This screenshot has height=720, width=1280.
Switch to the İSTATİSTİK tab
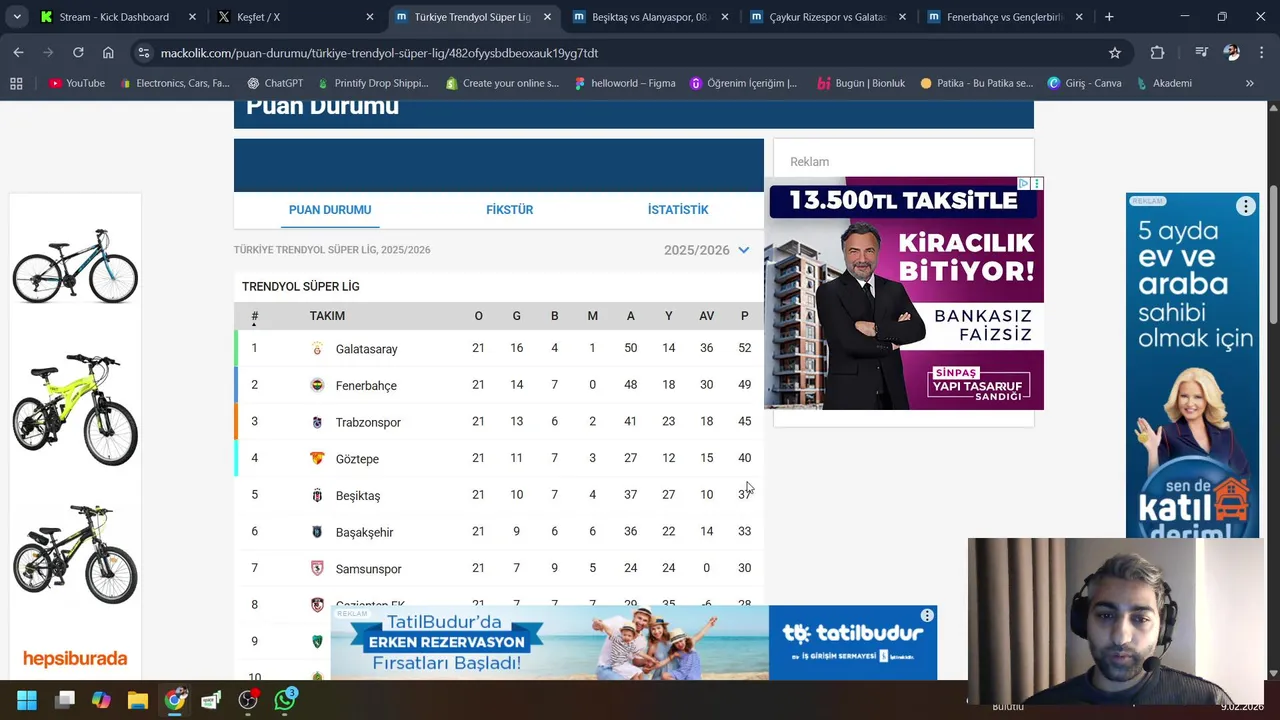pos(678,210)
